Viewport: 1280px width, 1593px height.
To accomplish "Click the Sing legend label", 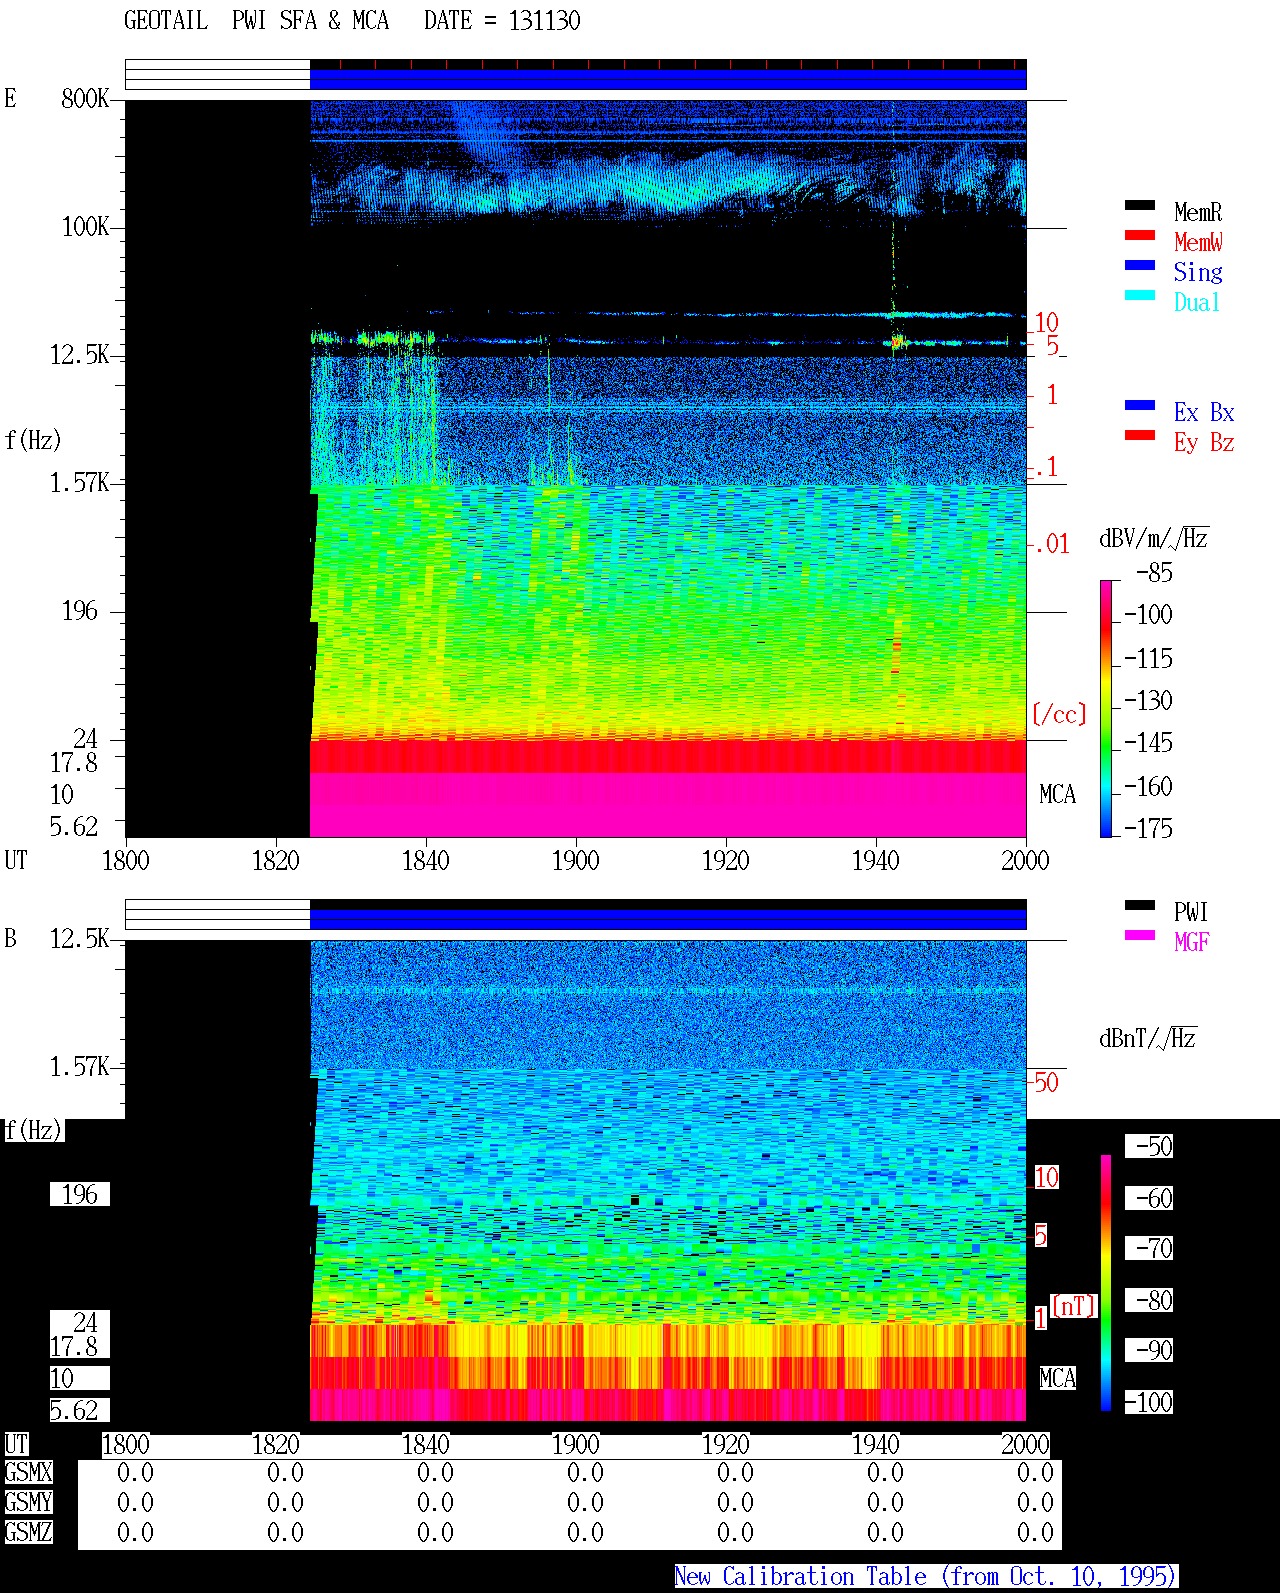I will pos(1198,272).
